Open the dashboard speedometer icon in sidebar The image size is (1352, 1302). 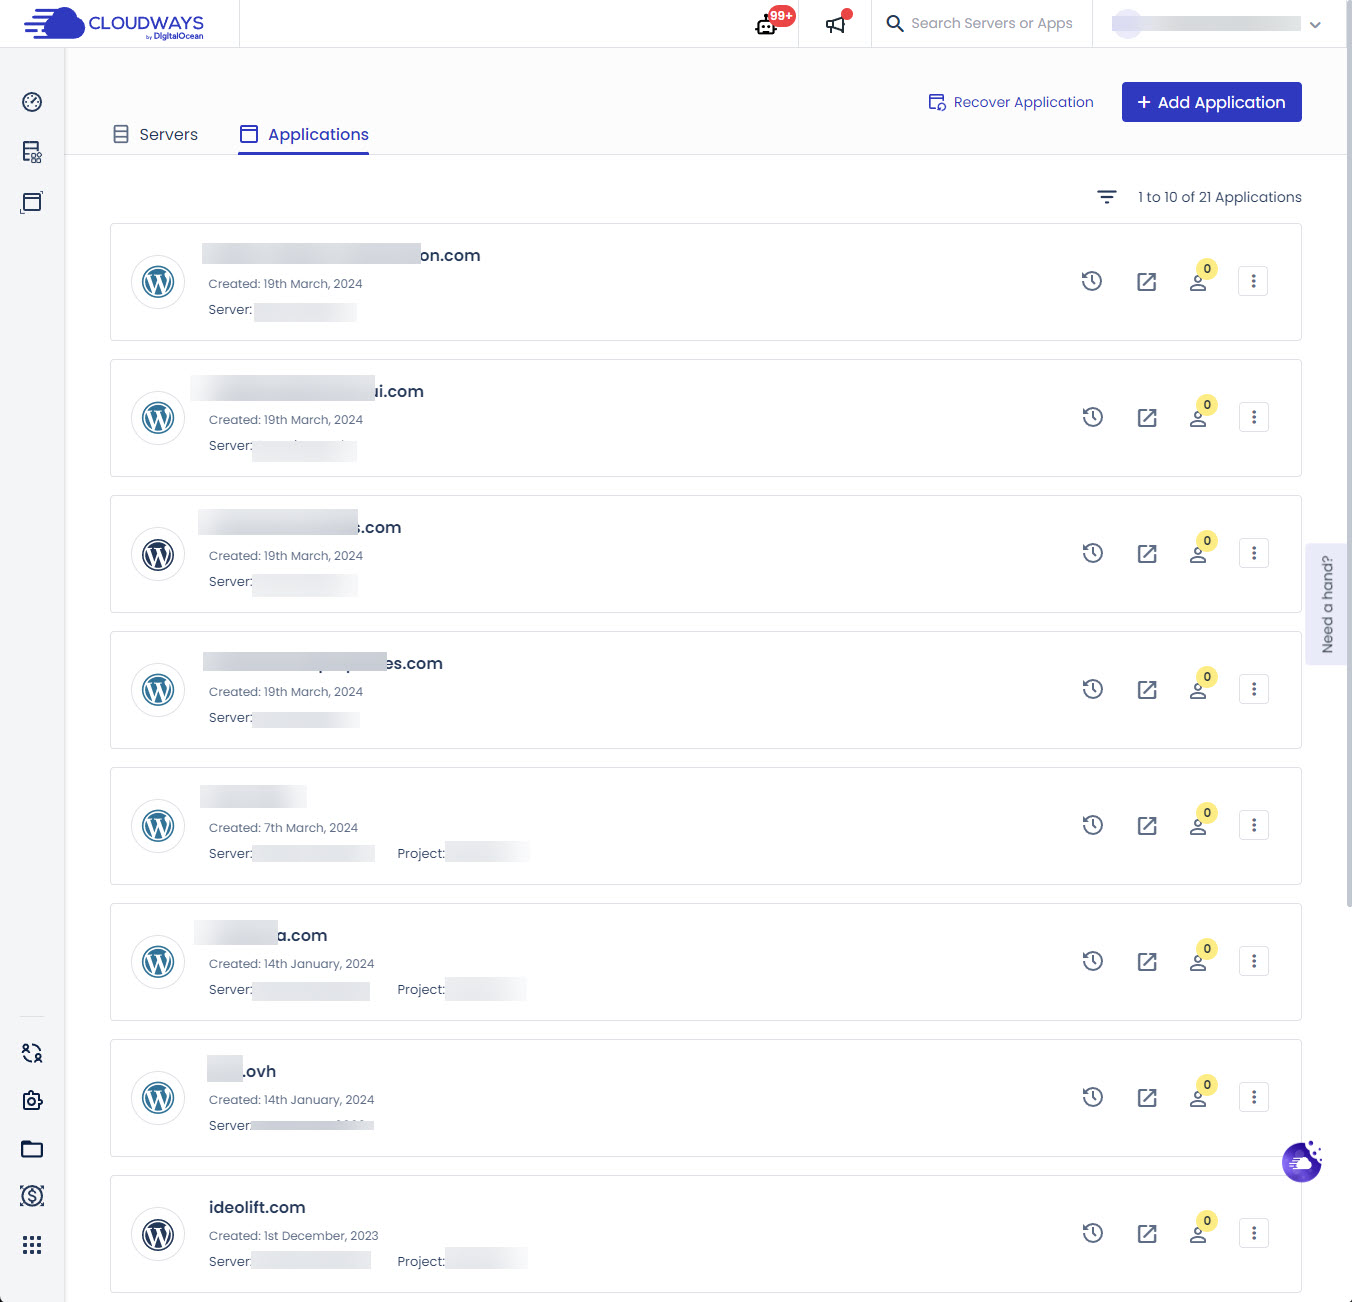click(x=32, y=102)
